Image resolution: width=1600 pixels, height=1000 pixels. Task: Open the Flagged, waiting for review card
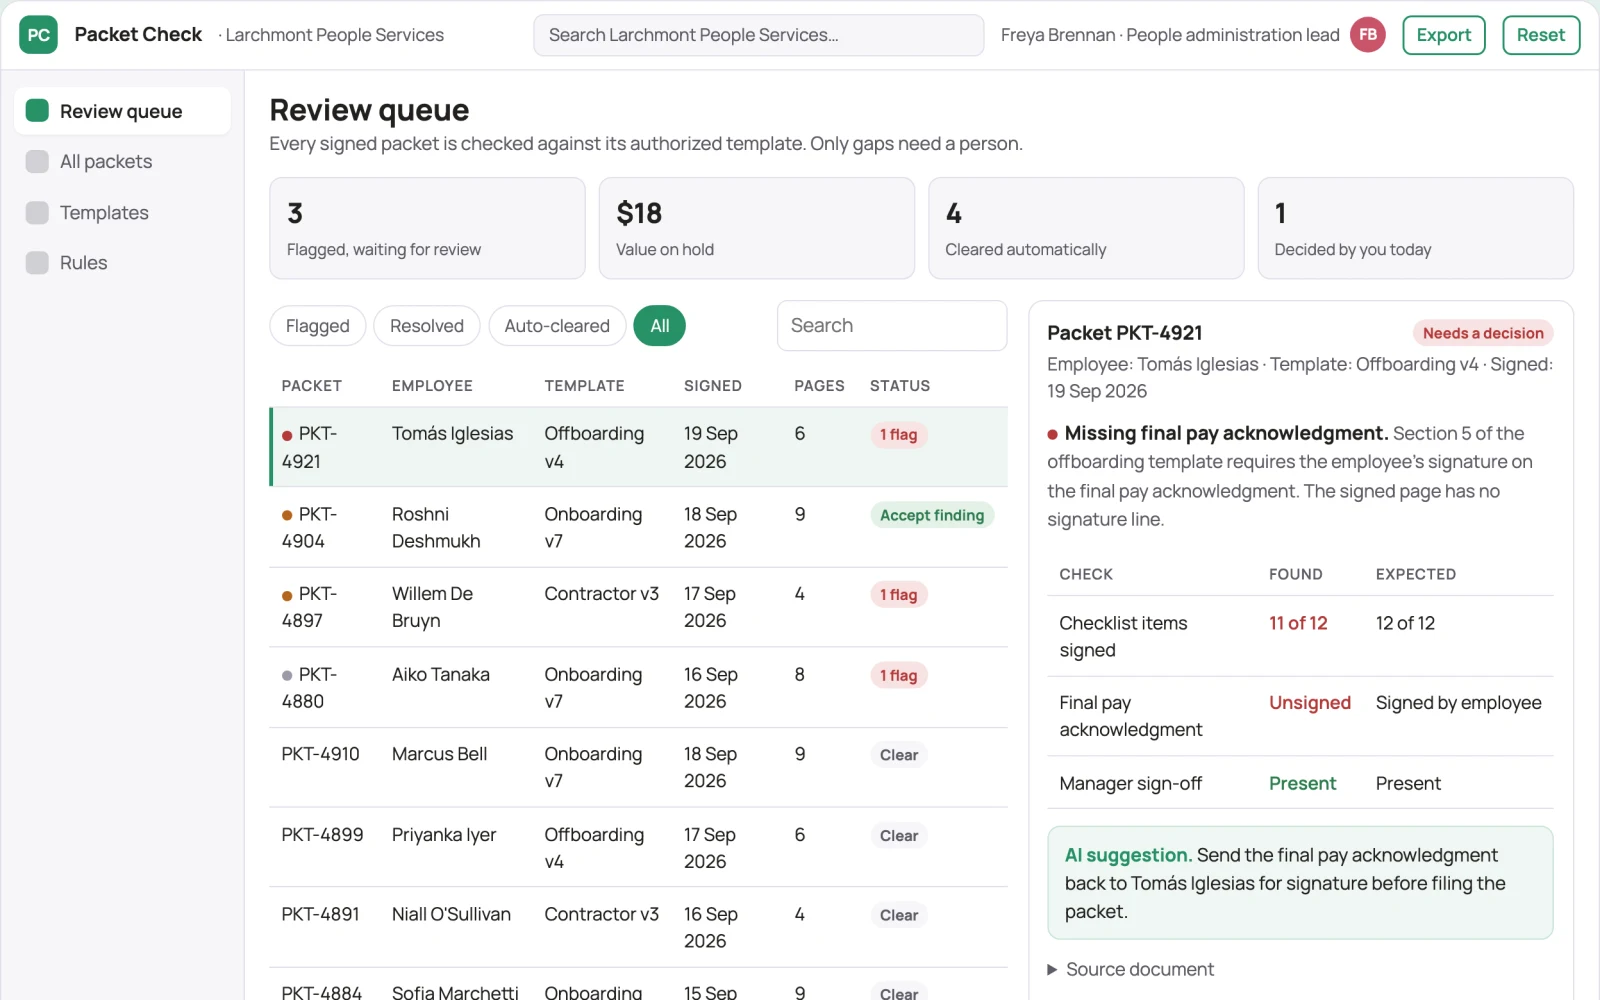[x=427, y=228]
